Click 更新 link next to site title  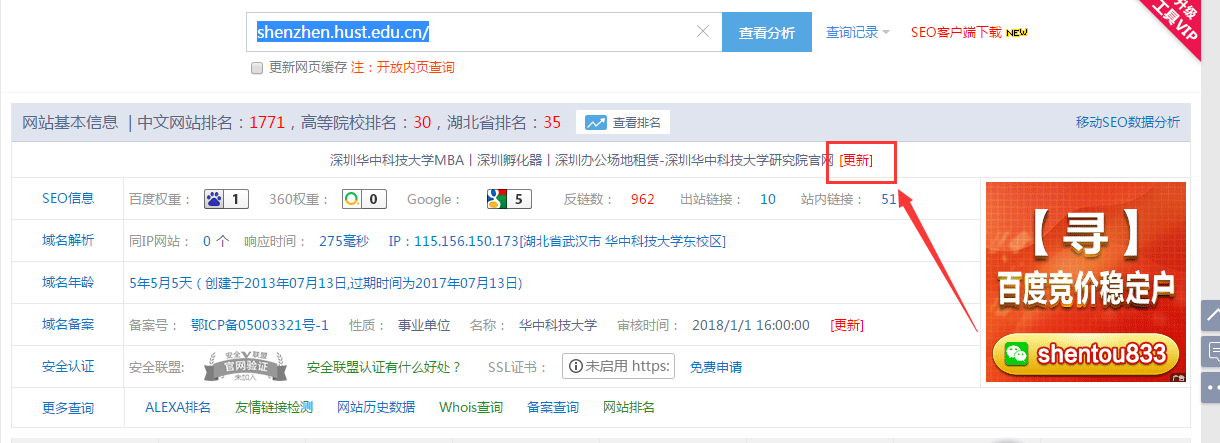pyautogui.click(x=856, y=160)
